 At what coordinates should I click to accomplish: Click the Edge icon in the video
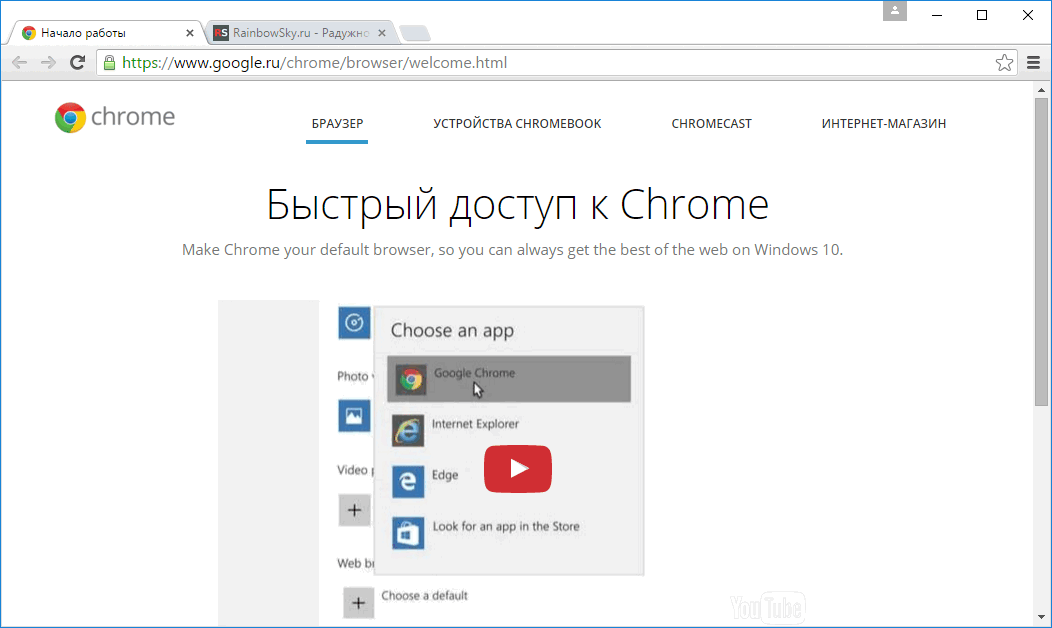click(408, 482)
